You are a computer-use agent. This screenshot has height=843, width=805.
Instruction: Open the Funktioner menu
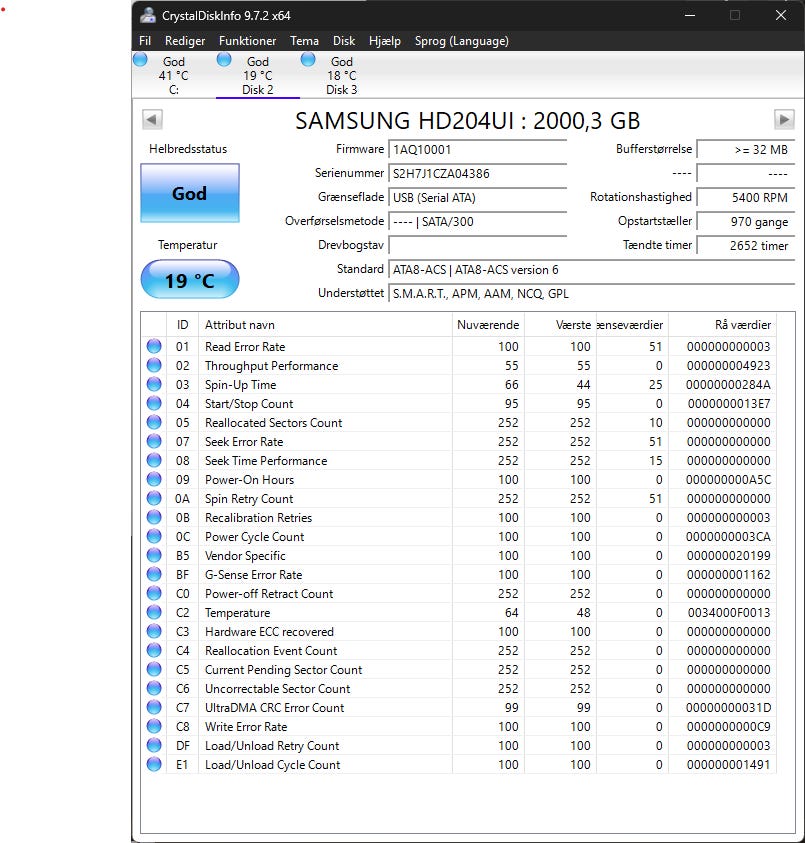click(247, 41)
